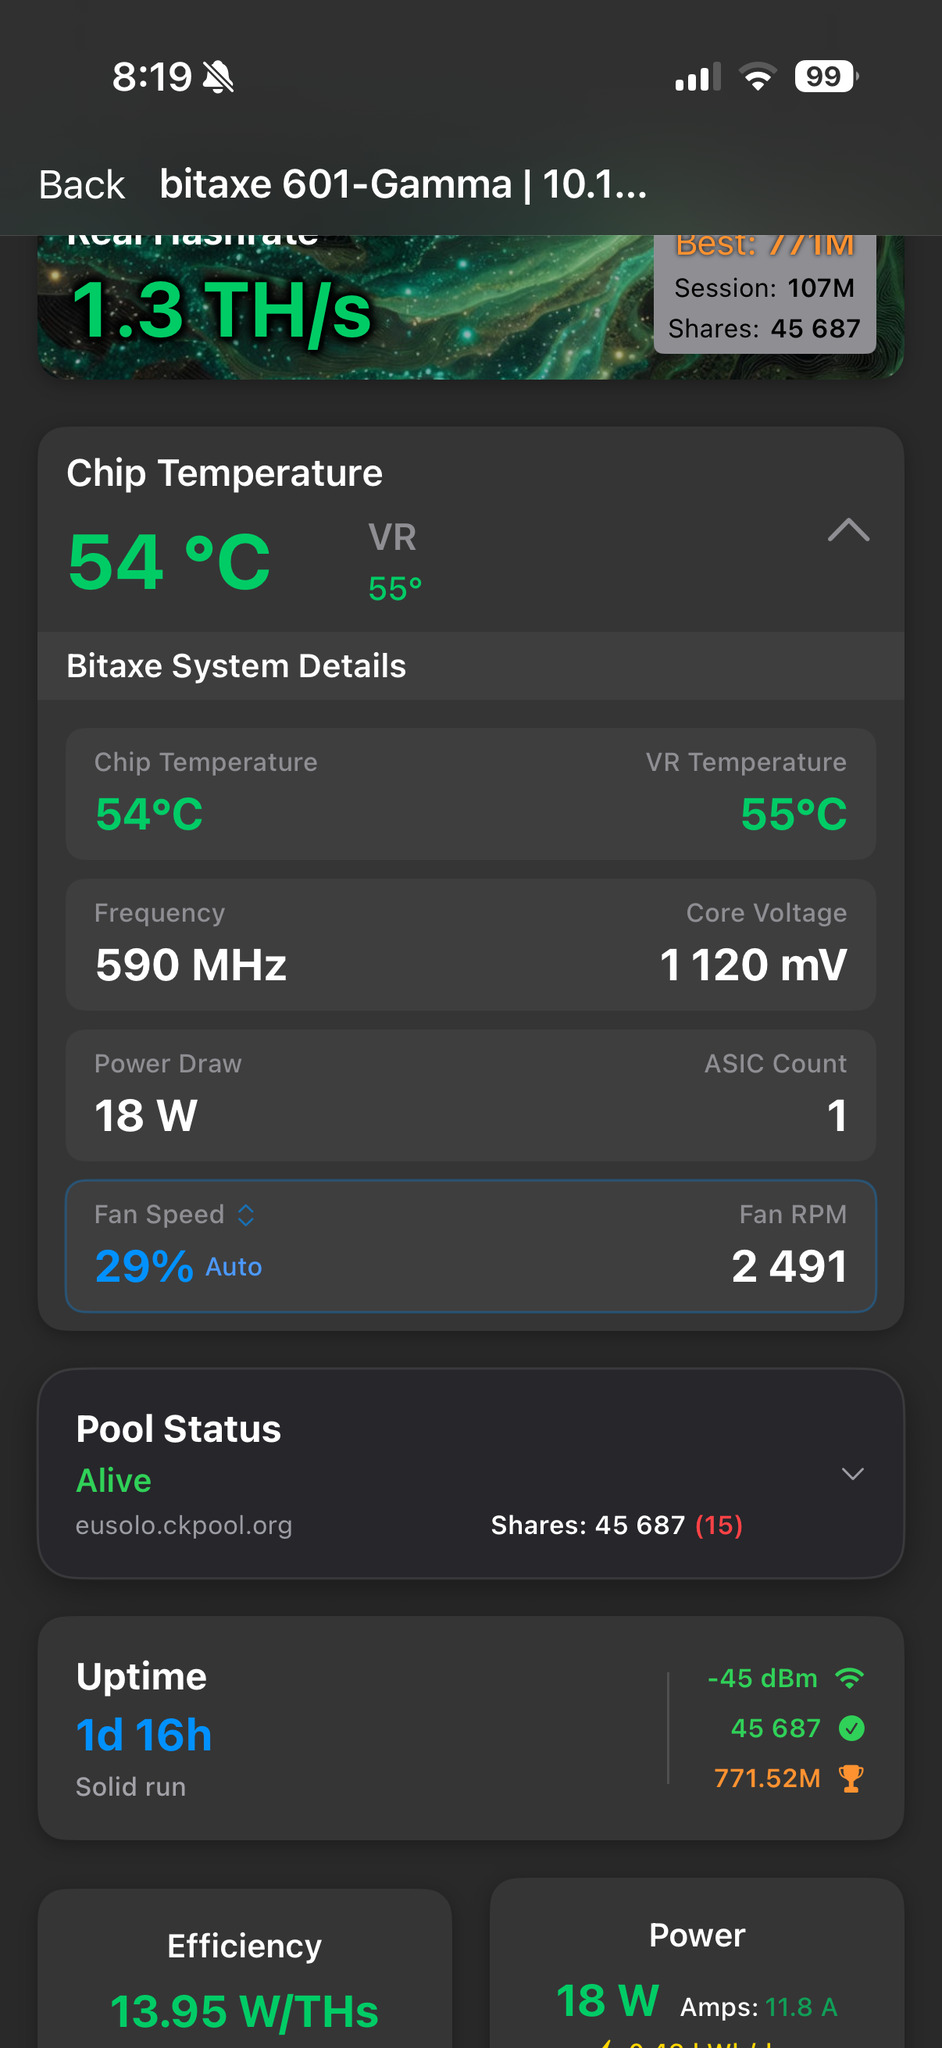Tap the battery level indicator
Screen dimensions: 942x2048
click(x=825, y=77)
